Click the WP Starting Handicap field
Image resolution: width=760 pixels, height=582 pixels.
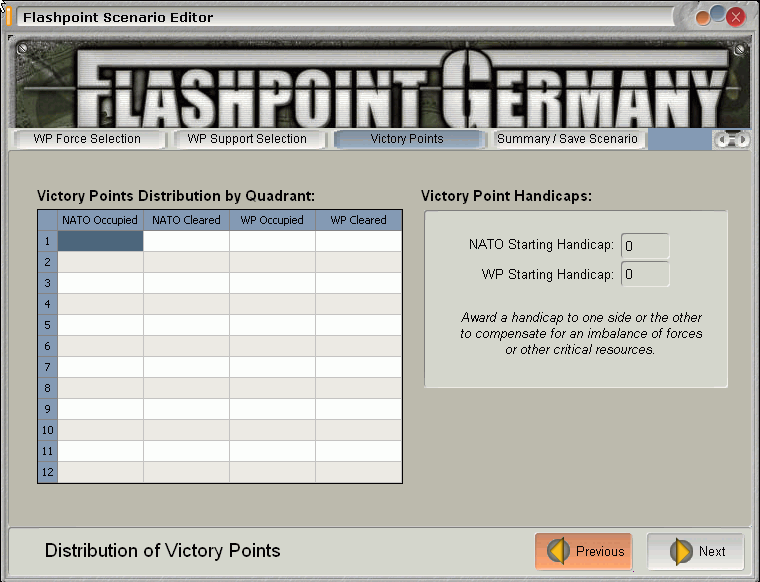click(x=645, y=274)
